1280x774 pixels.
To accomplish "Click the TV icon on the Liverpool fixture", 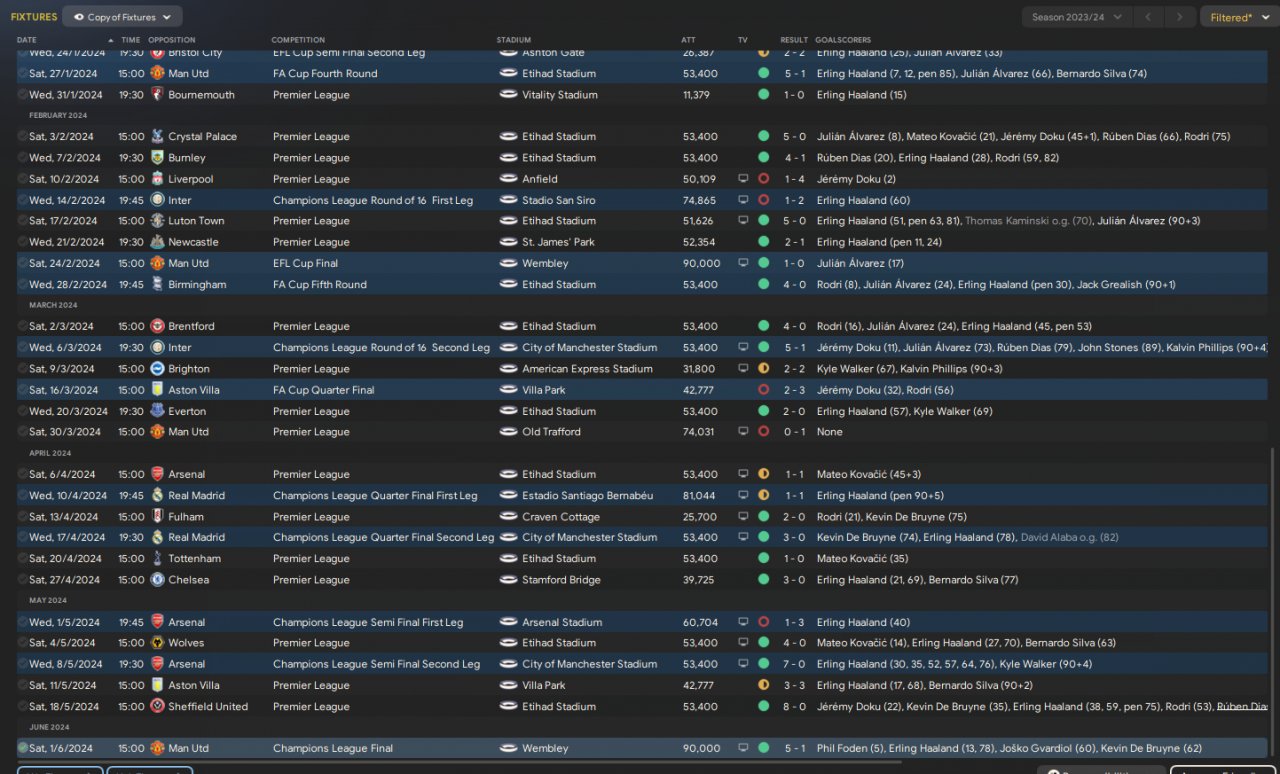I will (743, 179).
